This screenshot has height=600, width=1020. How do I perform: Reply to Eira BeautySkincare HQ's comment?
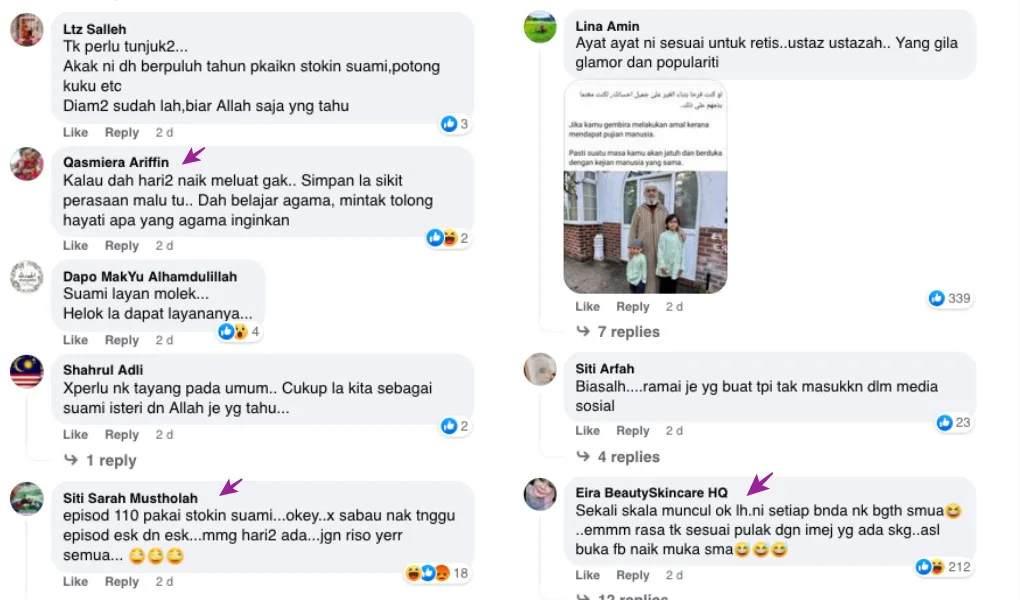pos(633,575)
